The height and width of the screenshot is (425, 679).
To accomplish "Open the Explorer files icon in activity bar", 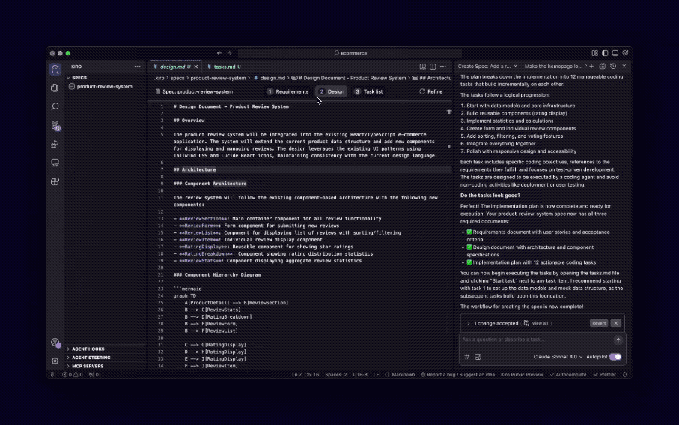I will point(55,88).
